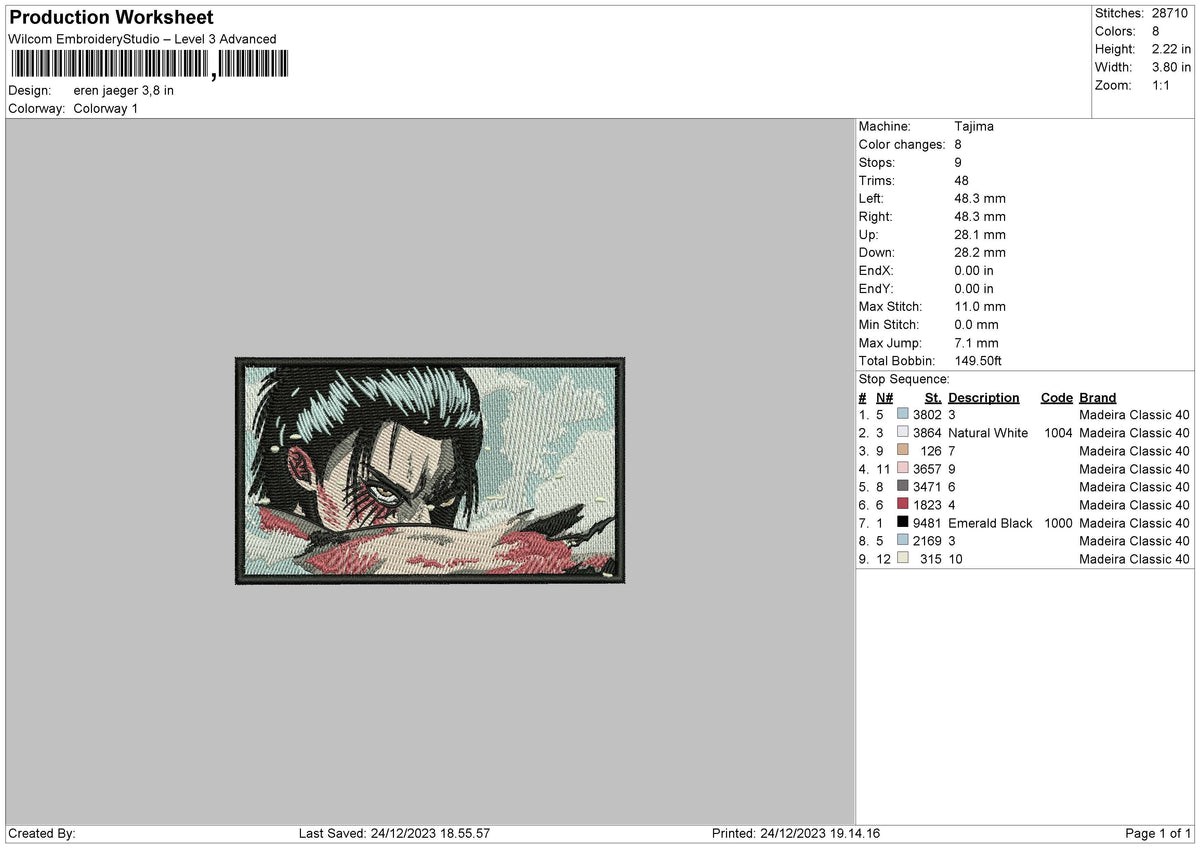Click the Zoom value 1:1
This screenshot has width=1200, height=848.
[1162, 85]
